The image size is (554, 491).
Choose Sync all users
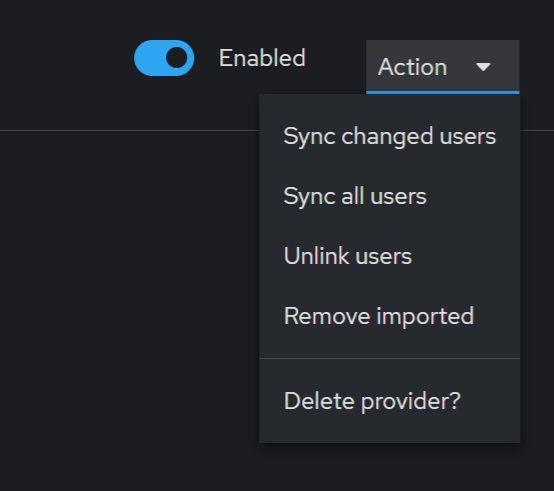tap(390, 196)
